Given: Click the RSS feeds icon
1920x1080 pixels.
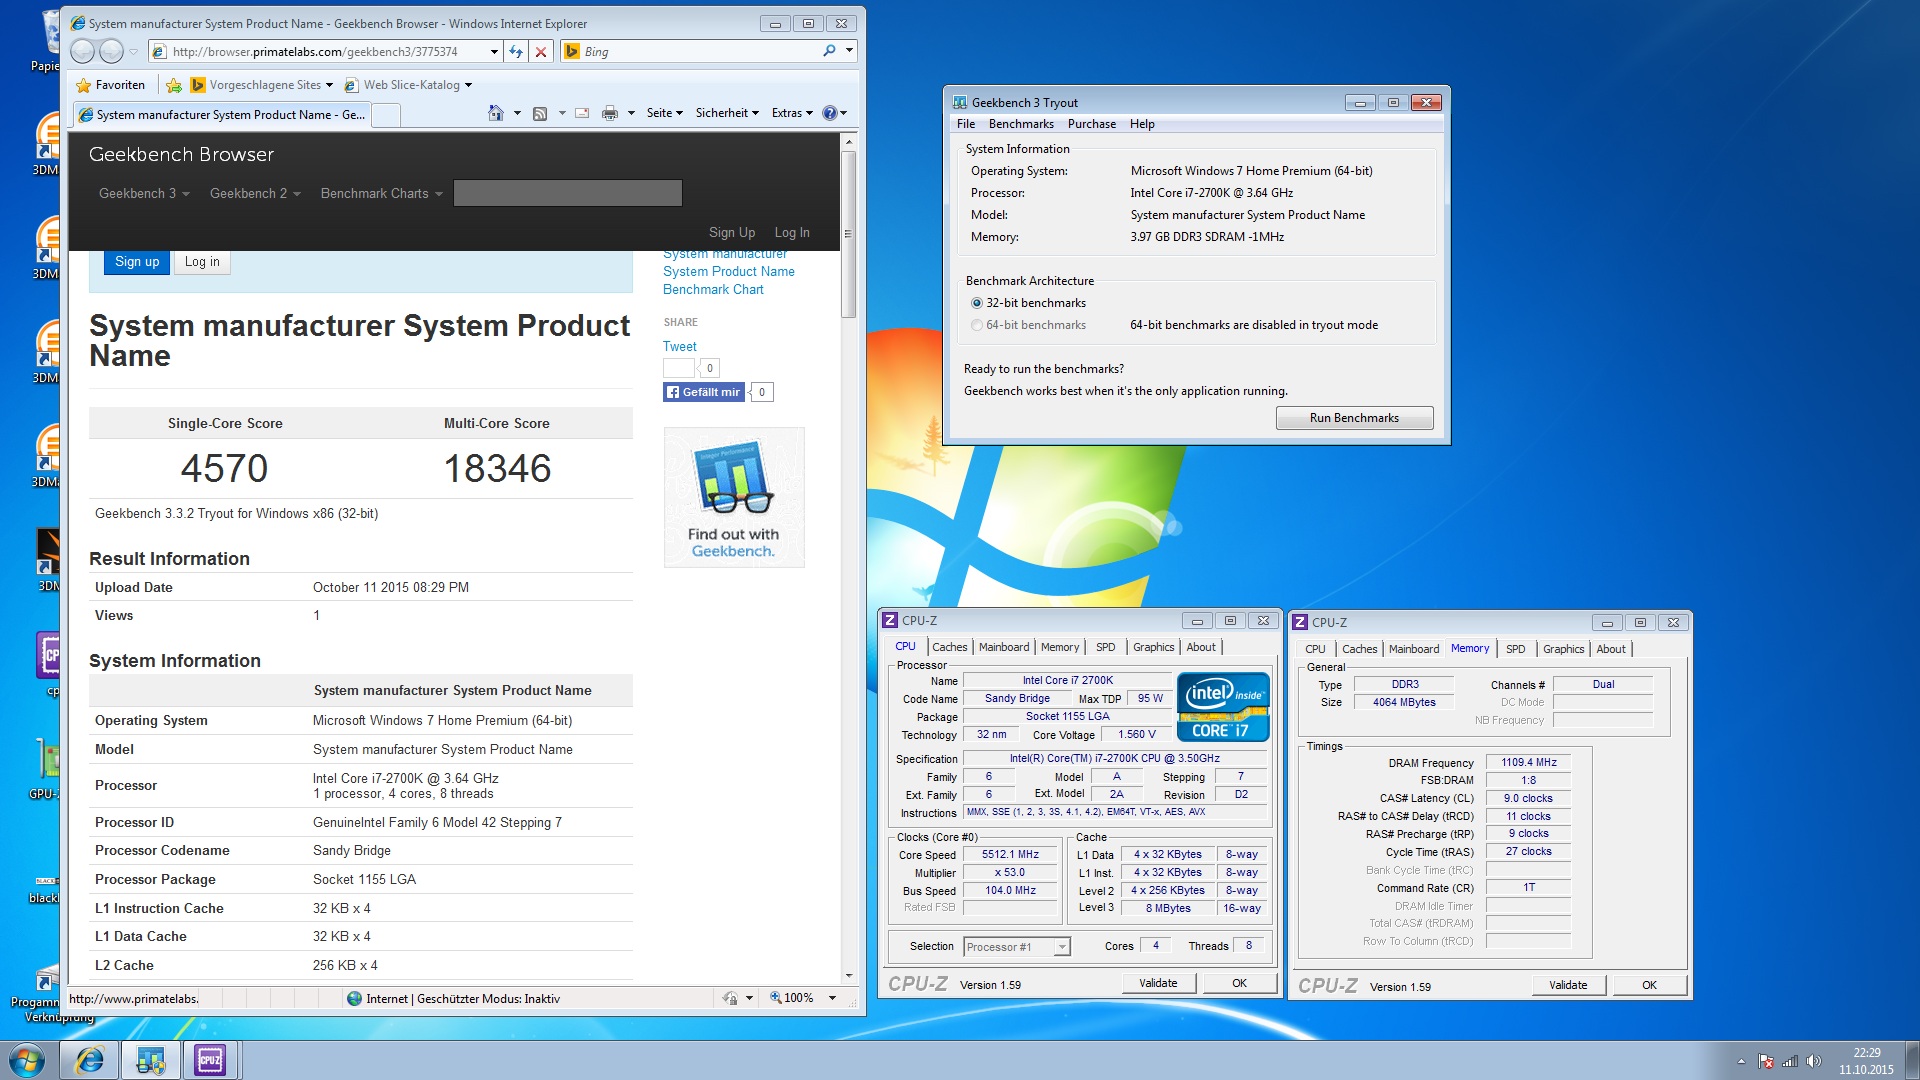Looking at the screenshot, I should point(540,113).
